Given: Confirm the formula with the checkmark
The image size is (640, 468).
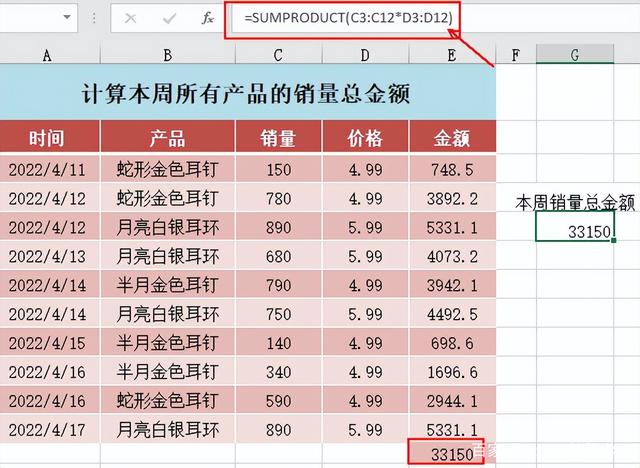Looking at the screenshot, I should tap(169, 18).
